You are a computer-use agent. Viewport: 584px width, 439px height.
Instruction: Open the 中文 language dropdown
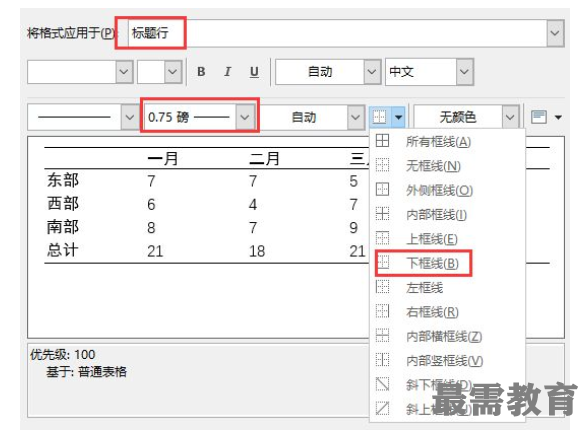pyautogui.click(x=464, y=71)
